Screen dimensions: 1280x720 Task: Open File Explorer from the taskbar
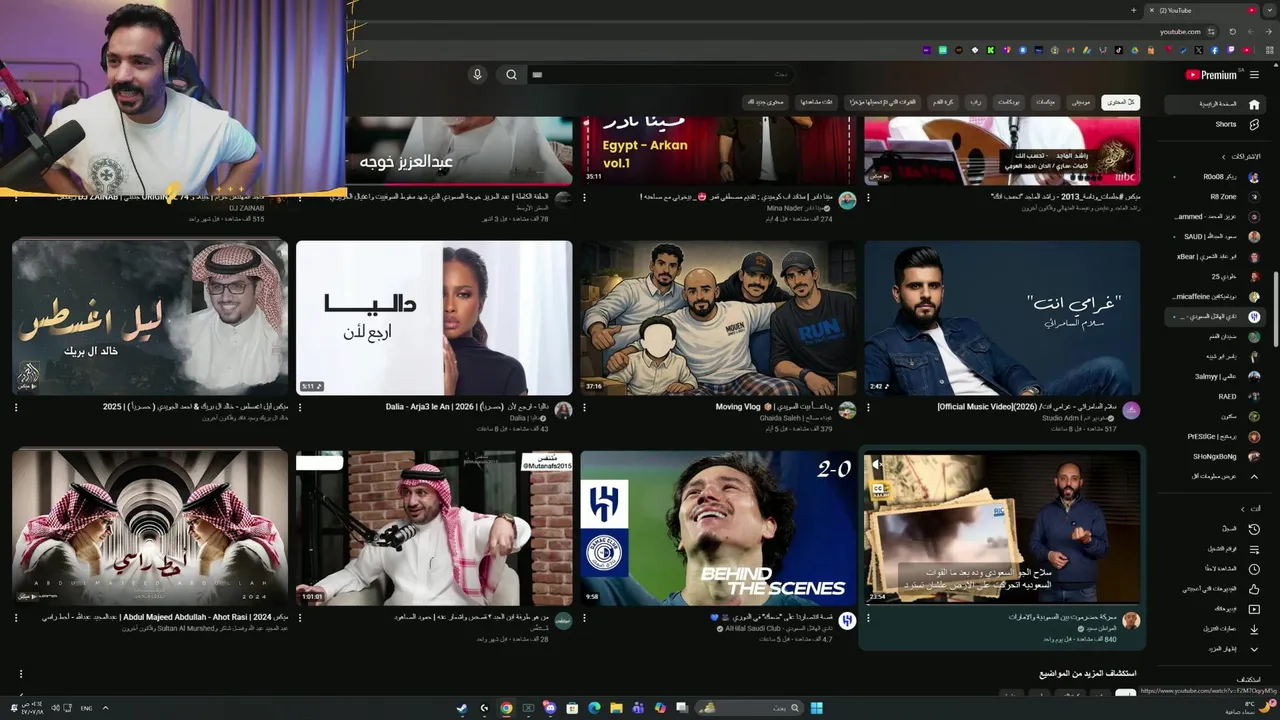(616, 708)
